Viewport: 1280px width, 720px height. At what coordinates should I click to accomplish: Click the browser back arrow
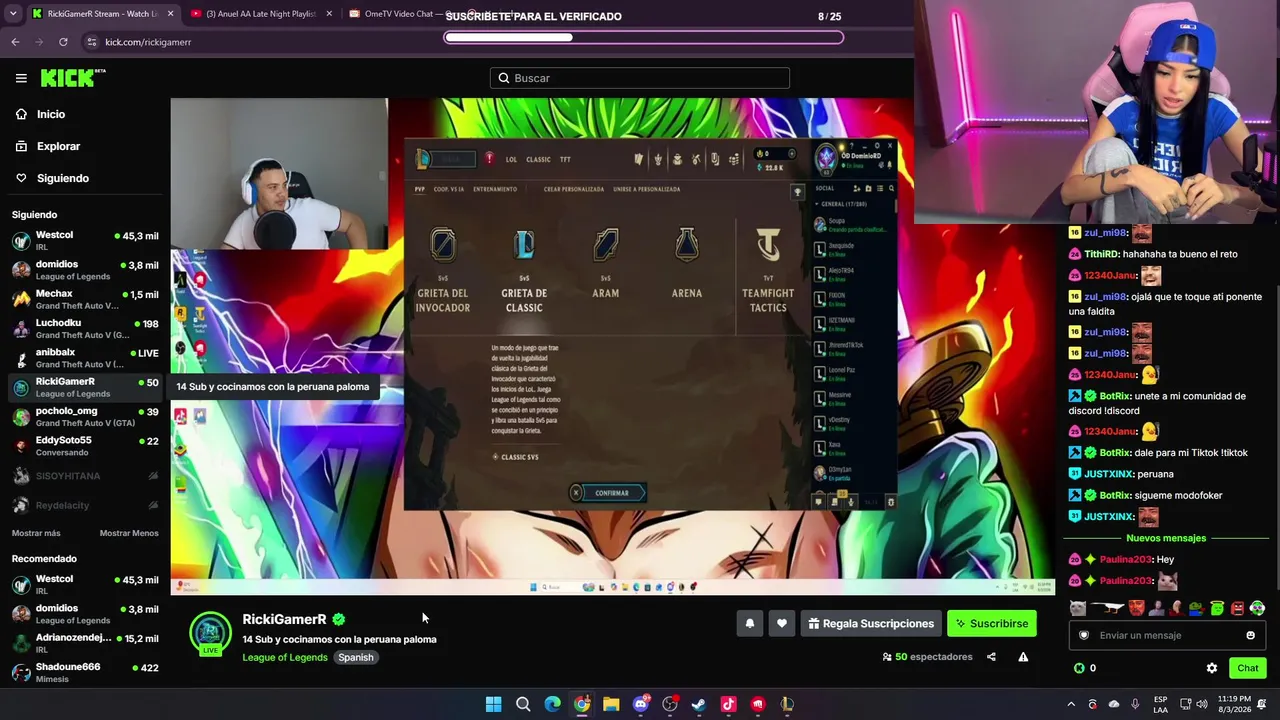coord(15,42)
